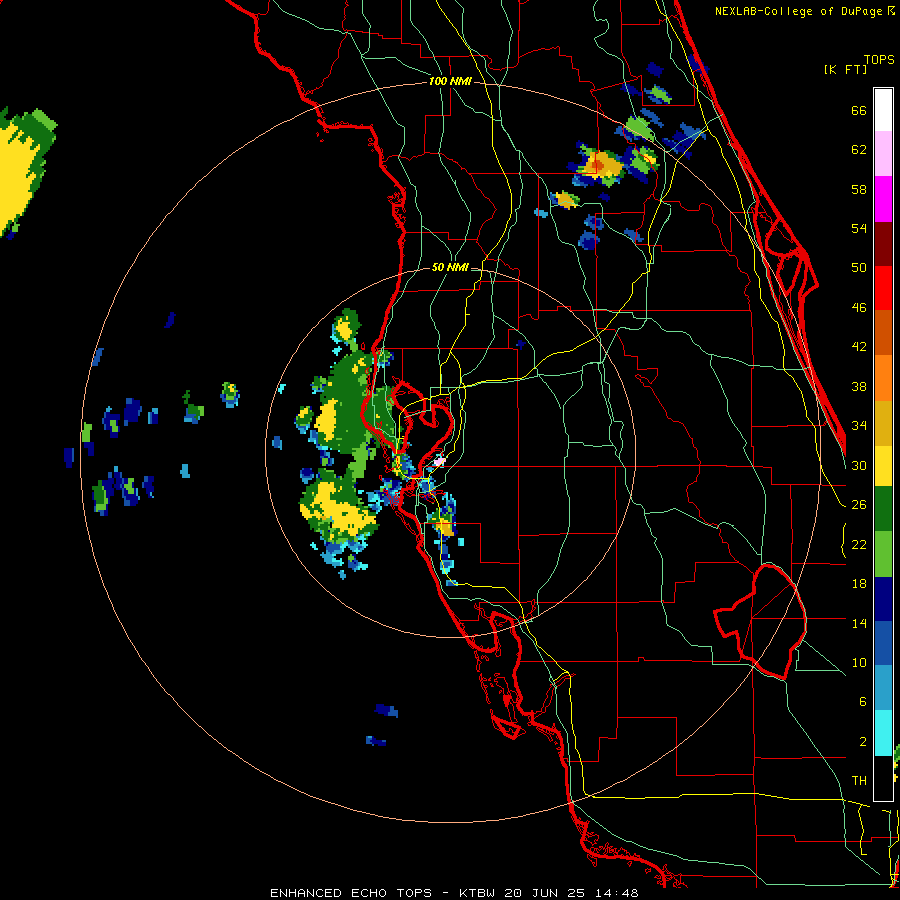Click the legend value 22
This screenshot has height=900, width=900.
pyautogui.click(x=859, y=545)
